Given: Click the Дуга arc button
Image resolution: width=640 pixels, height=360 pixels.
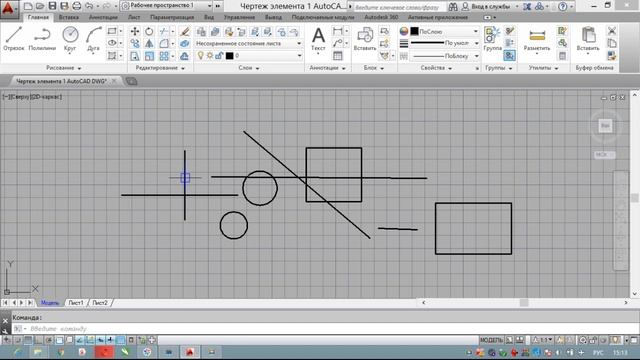Looking at the screenshot, I should (x=93, y=39).
